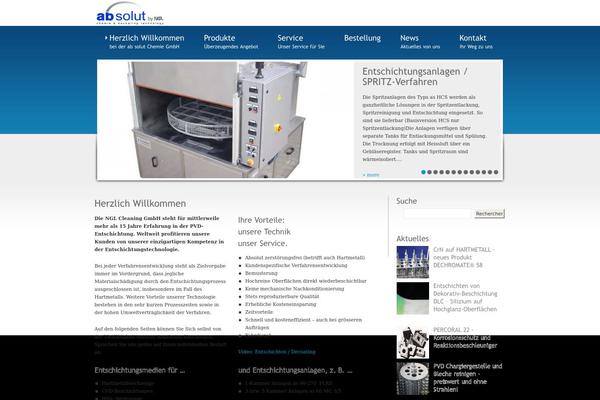Open the Entschichten von Dekorativ-Beschichtung news link

(465, 297)
